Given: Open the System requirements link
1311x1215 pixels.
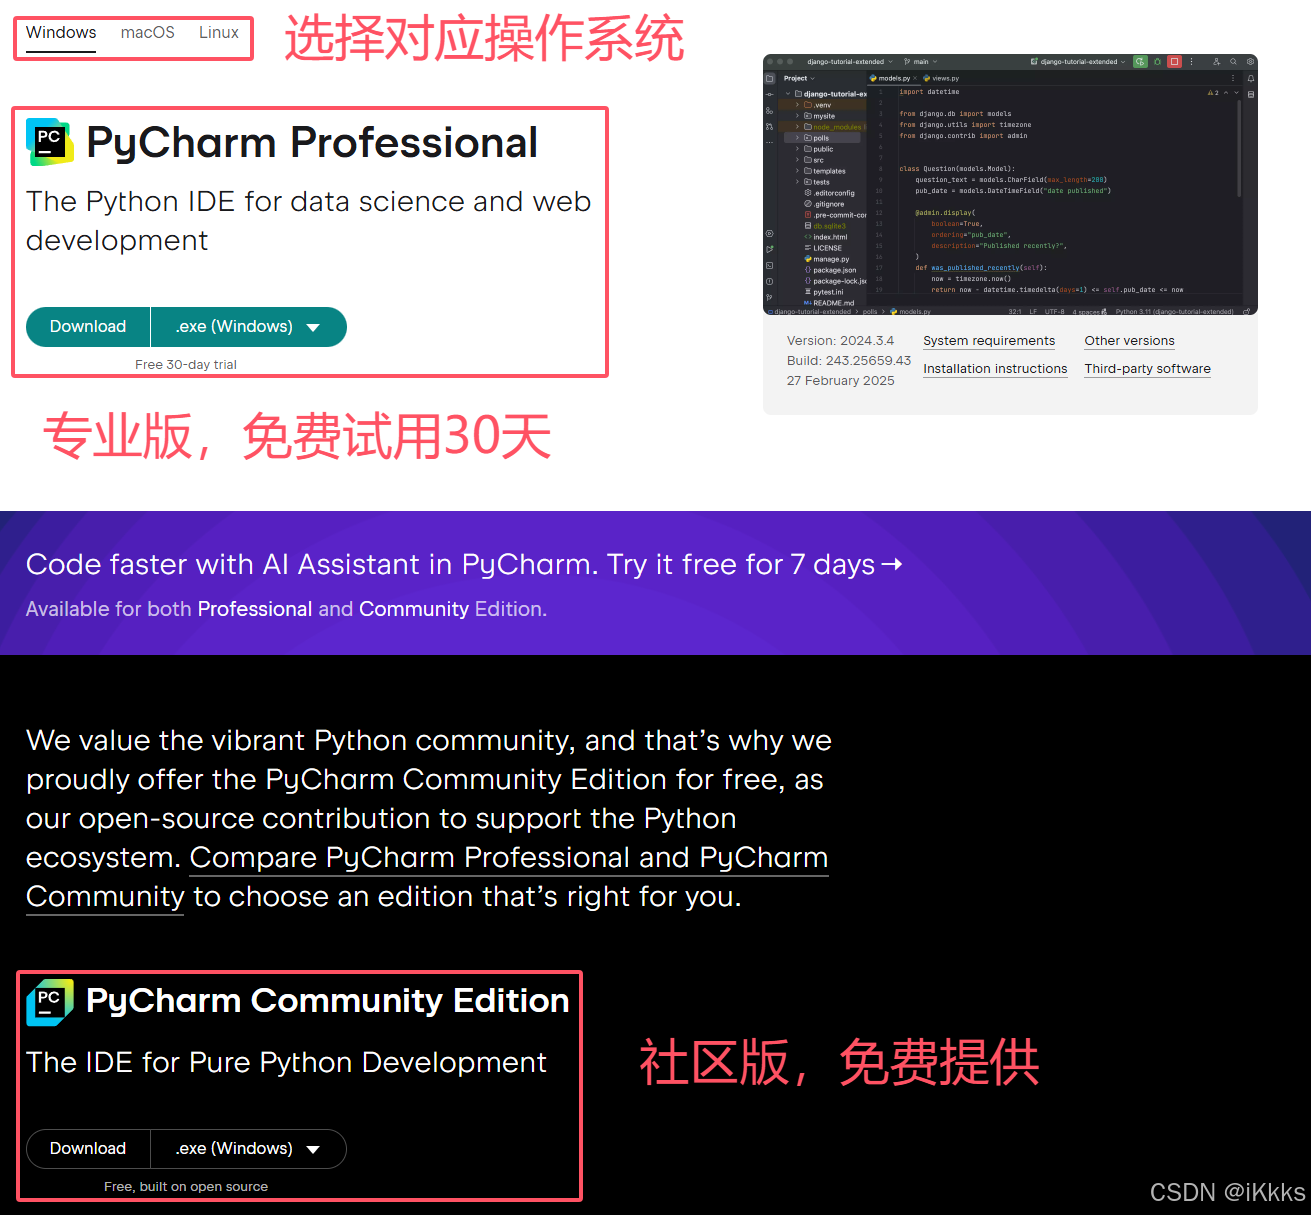Looking at the screenshot, I should pos(989,341).
